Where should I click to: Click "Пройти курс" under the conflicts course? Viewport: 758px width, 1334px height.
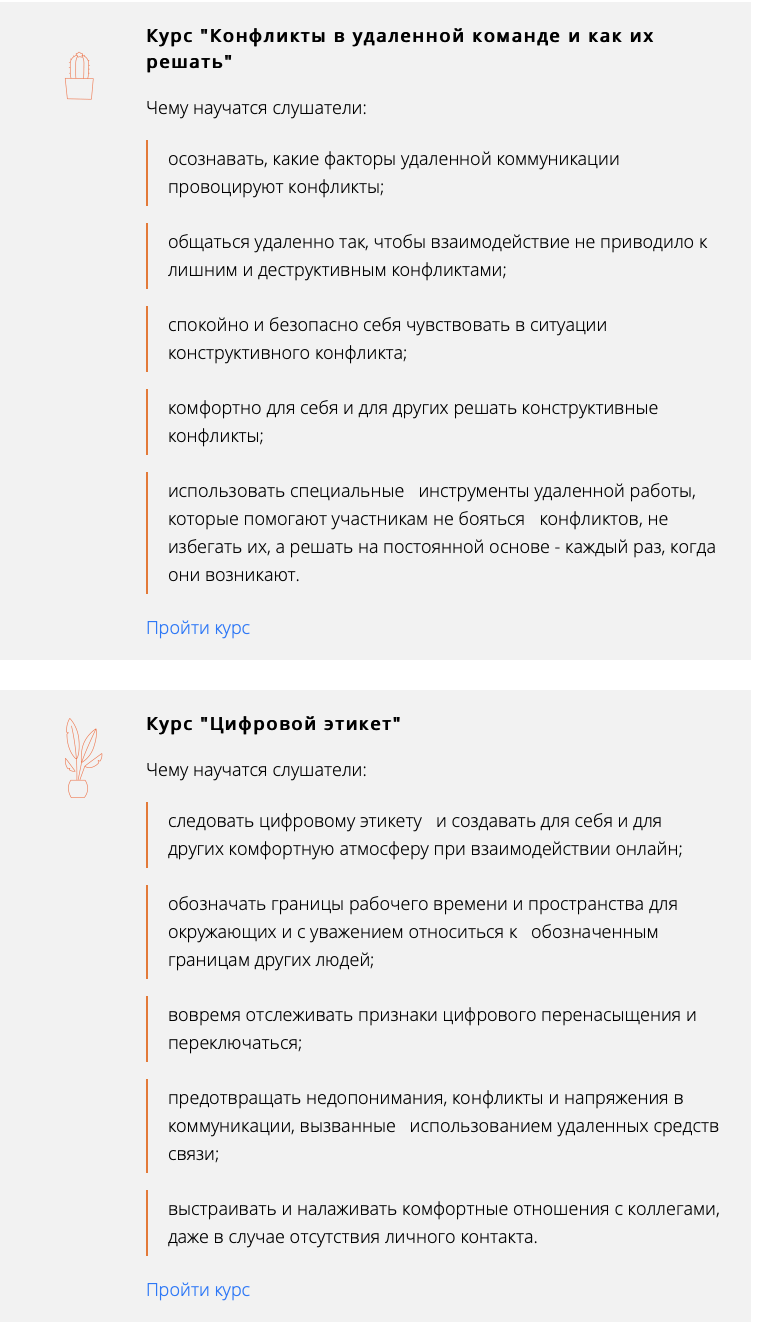click(198, 627)
